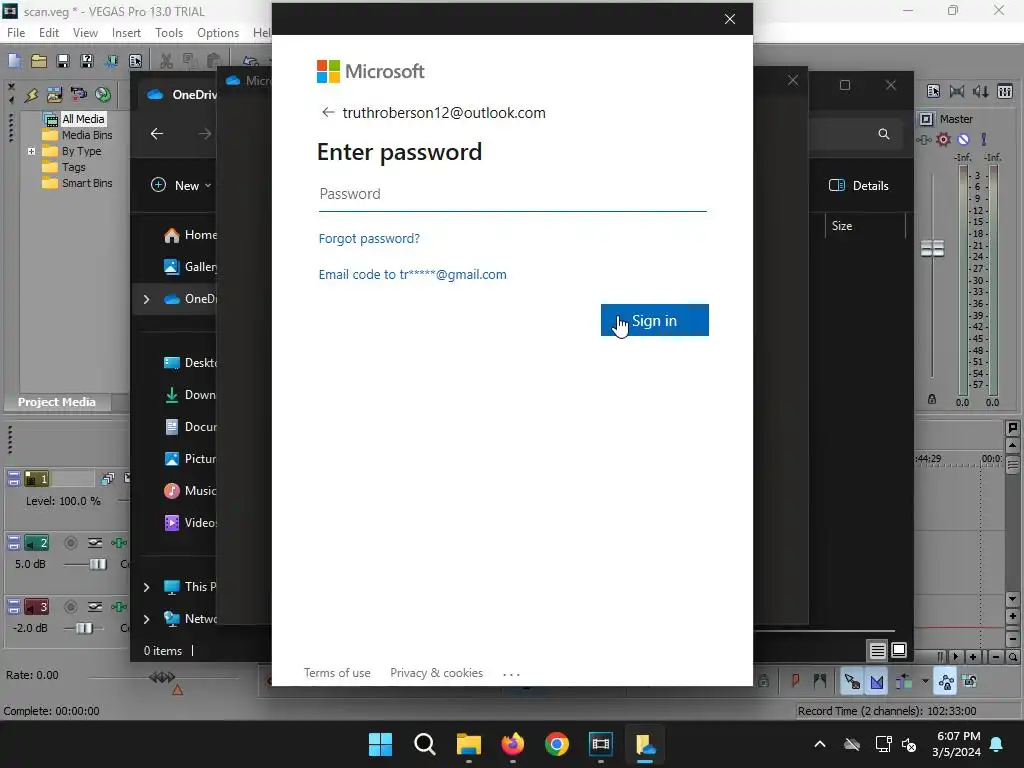Click the Master bus automation settings icon
The height and width of the screenshot is (768, 1024).
pos(923,139)
